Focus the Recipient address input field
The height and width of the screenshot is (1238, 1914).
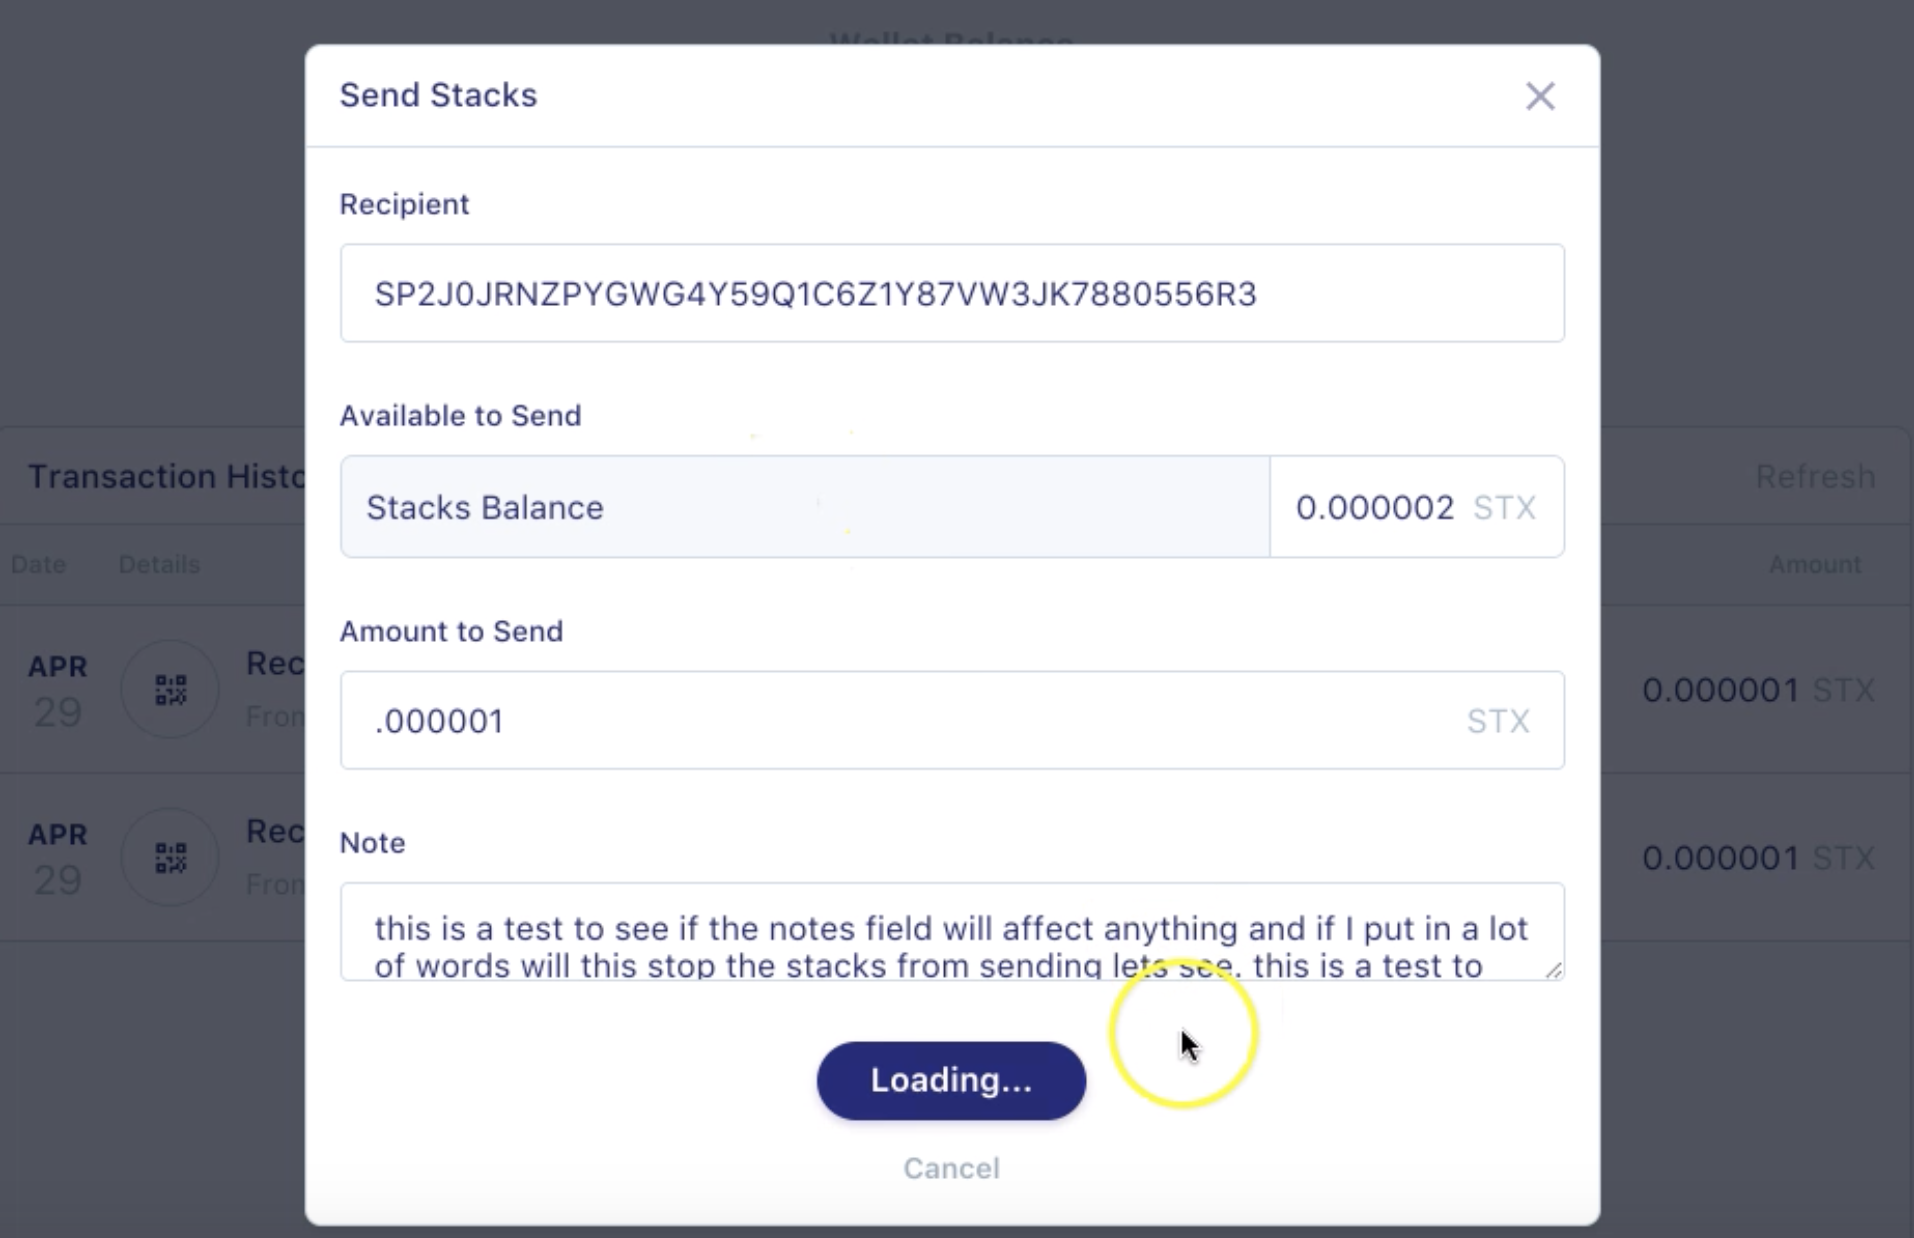click(950, 293)
